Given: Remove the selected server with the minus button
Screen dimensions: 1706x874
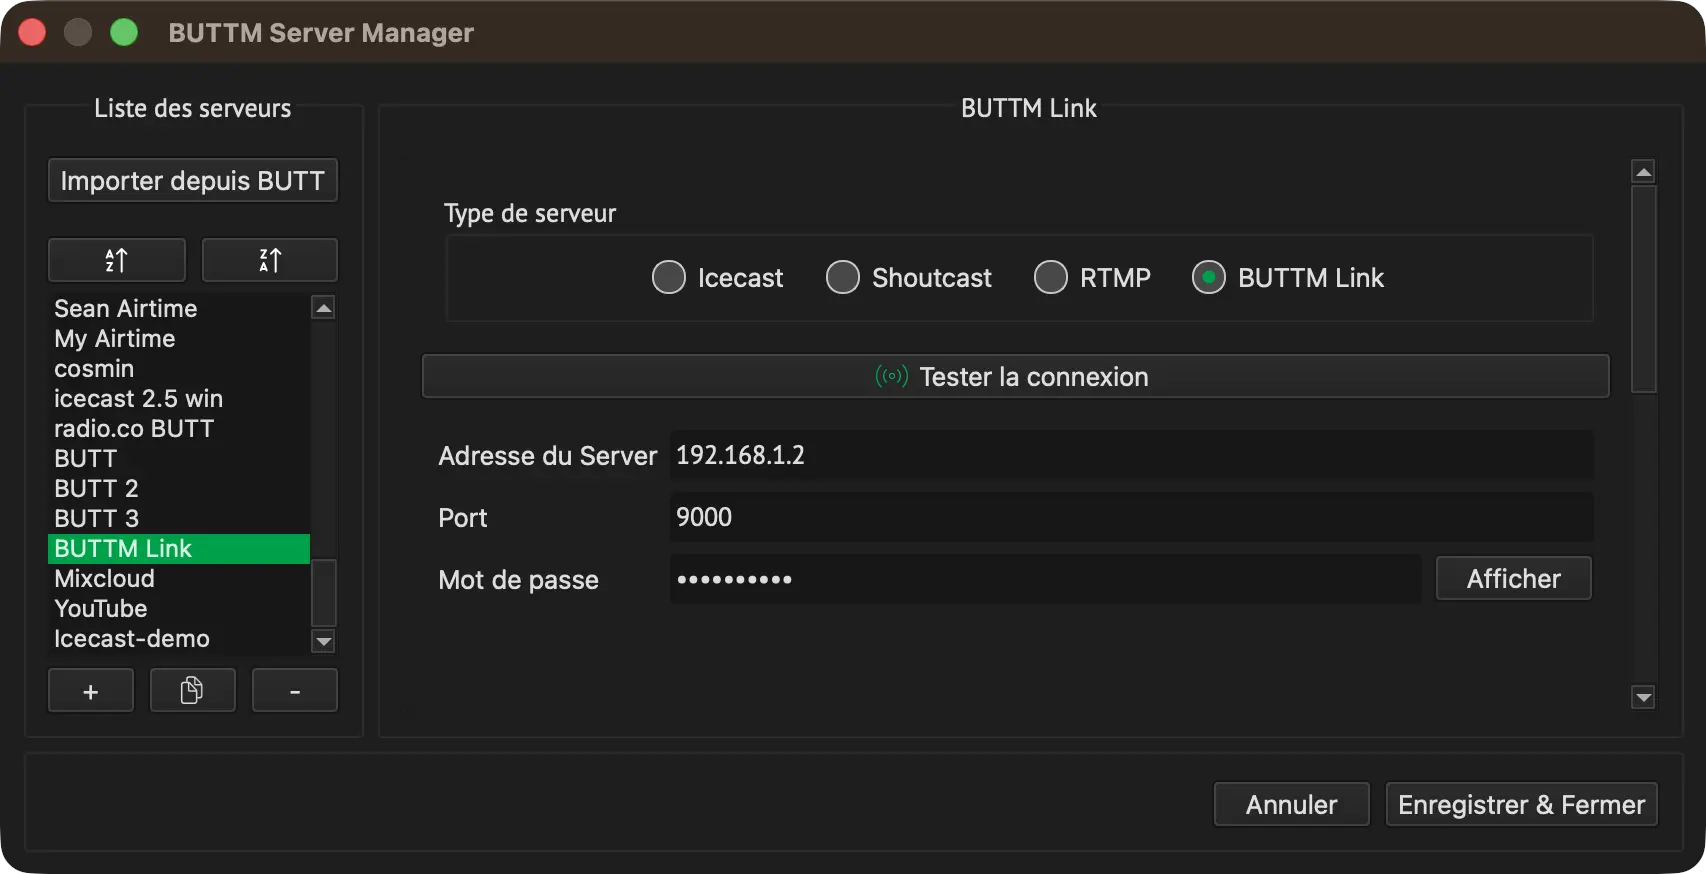Looking at the screenshot, I should [x=295, y=691].
